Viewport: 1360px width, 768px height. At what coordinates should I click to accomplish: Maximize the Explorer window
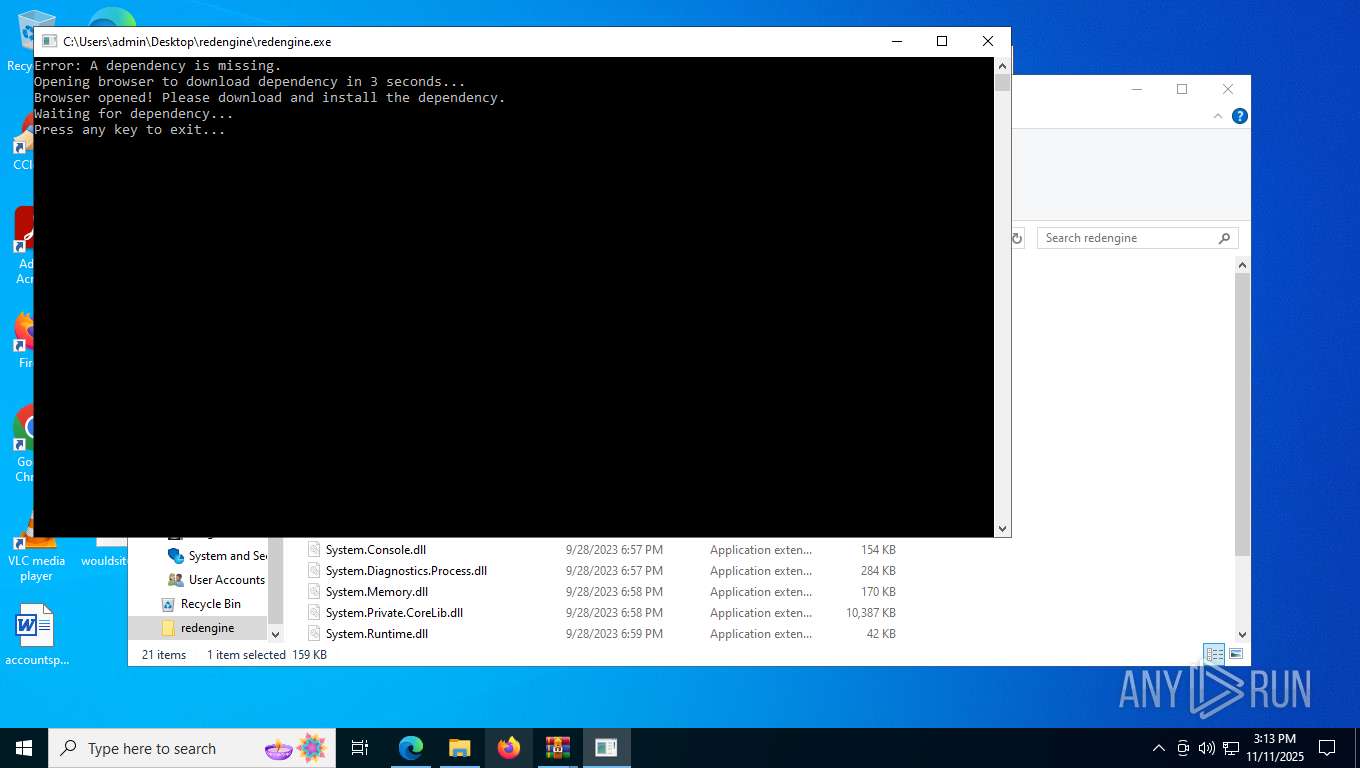[x=1182, y=89]
